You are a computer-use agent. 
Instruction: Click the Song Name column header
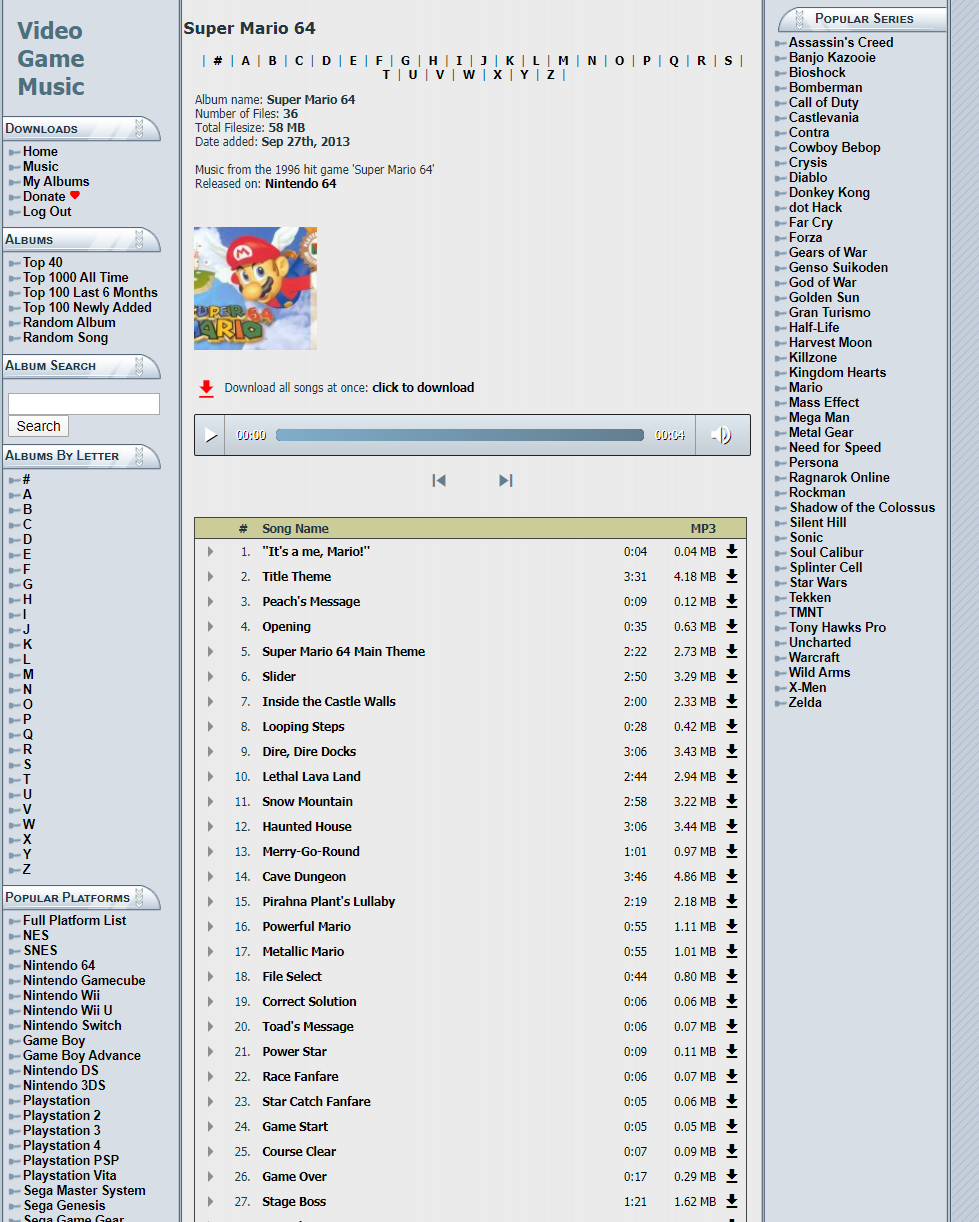[295, 529]
